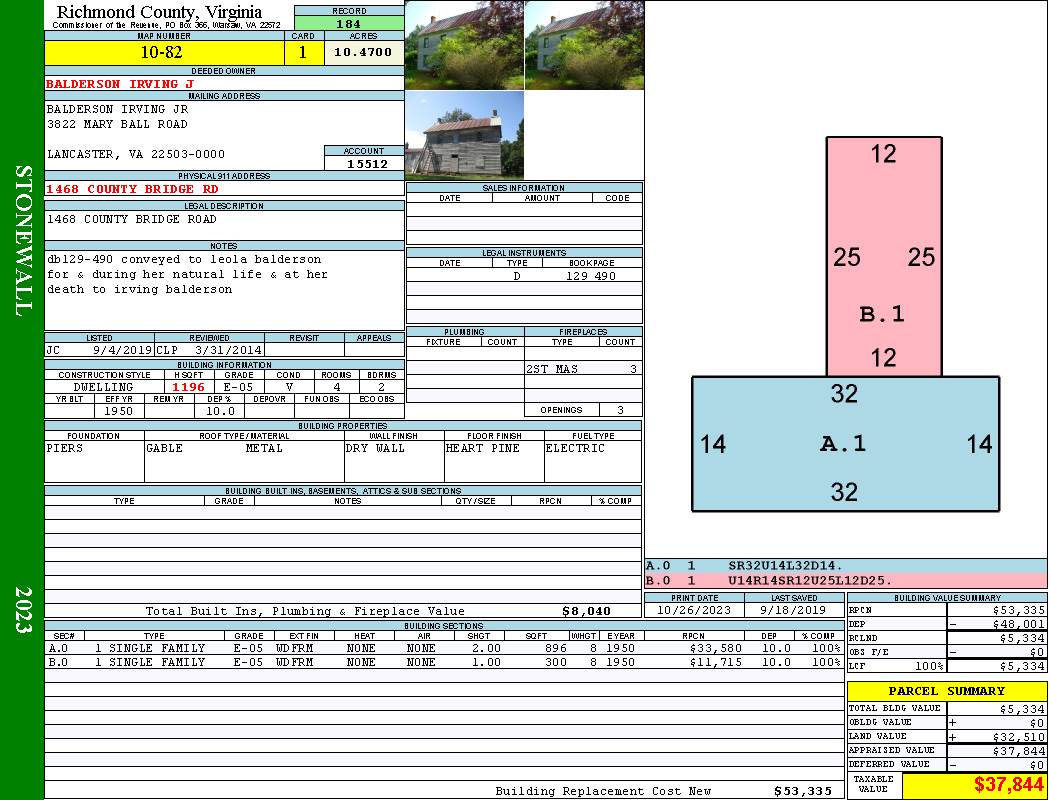Image resolution: width=1050 pixels, height=800 pixels.
Task: Click wall finish DRY WALL
Action: point(375,448)
